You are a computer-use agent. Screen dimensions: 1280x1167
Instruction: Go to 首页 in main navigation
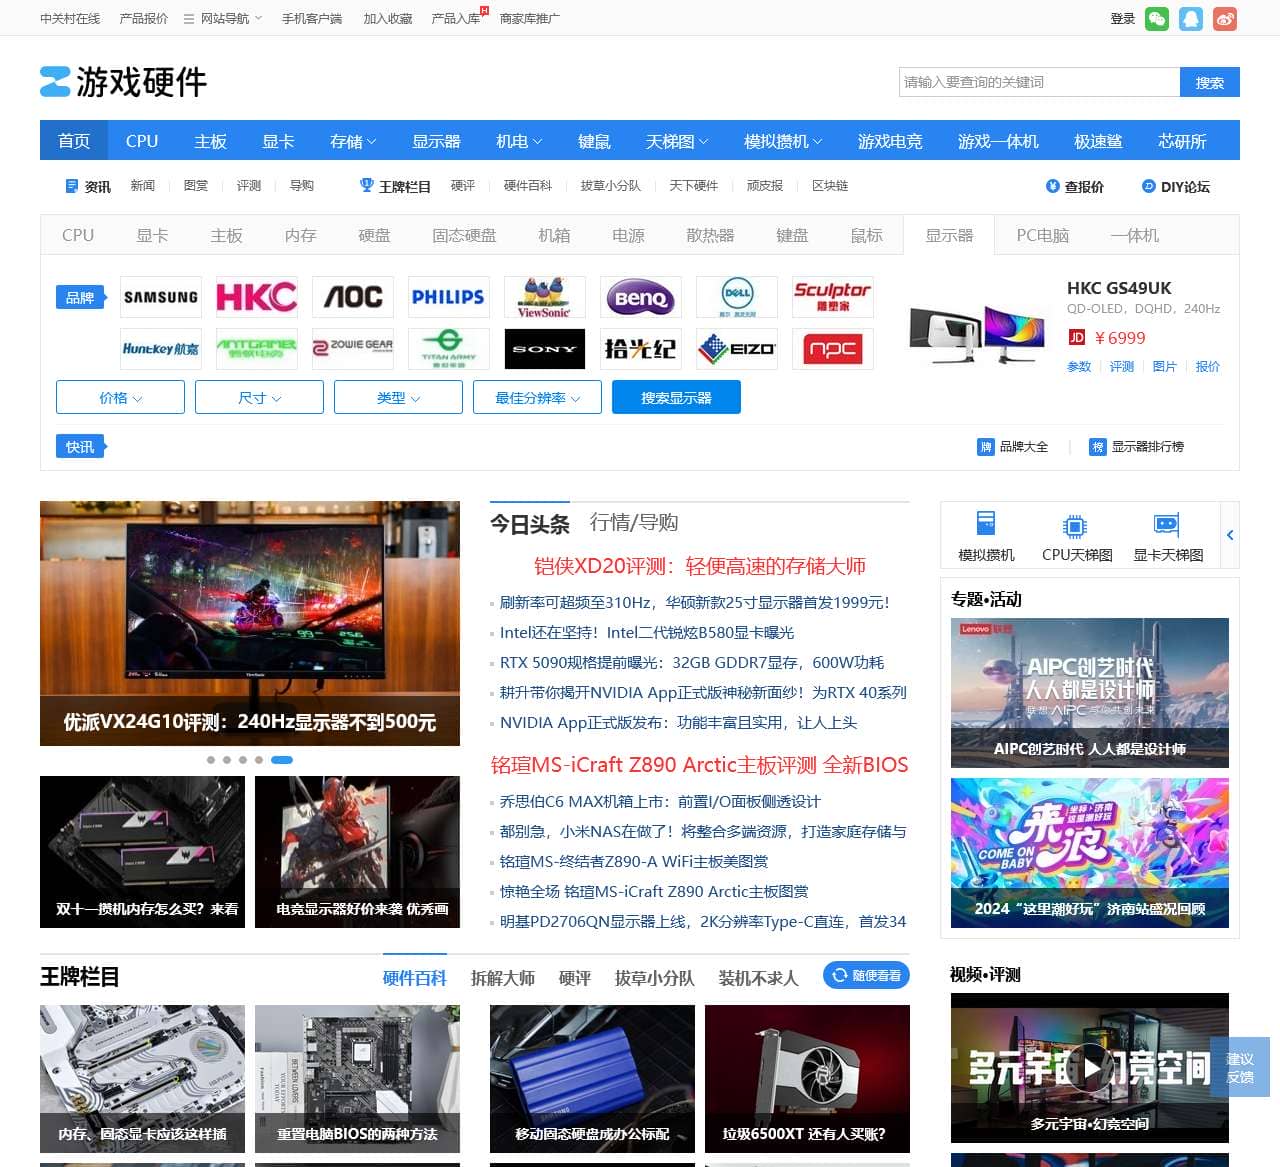74,141
